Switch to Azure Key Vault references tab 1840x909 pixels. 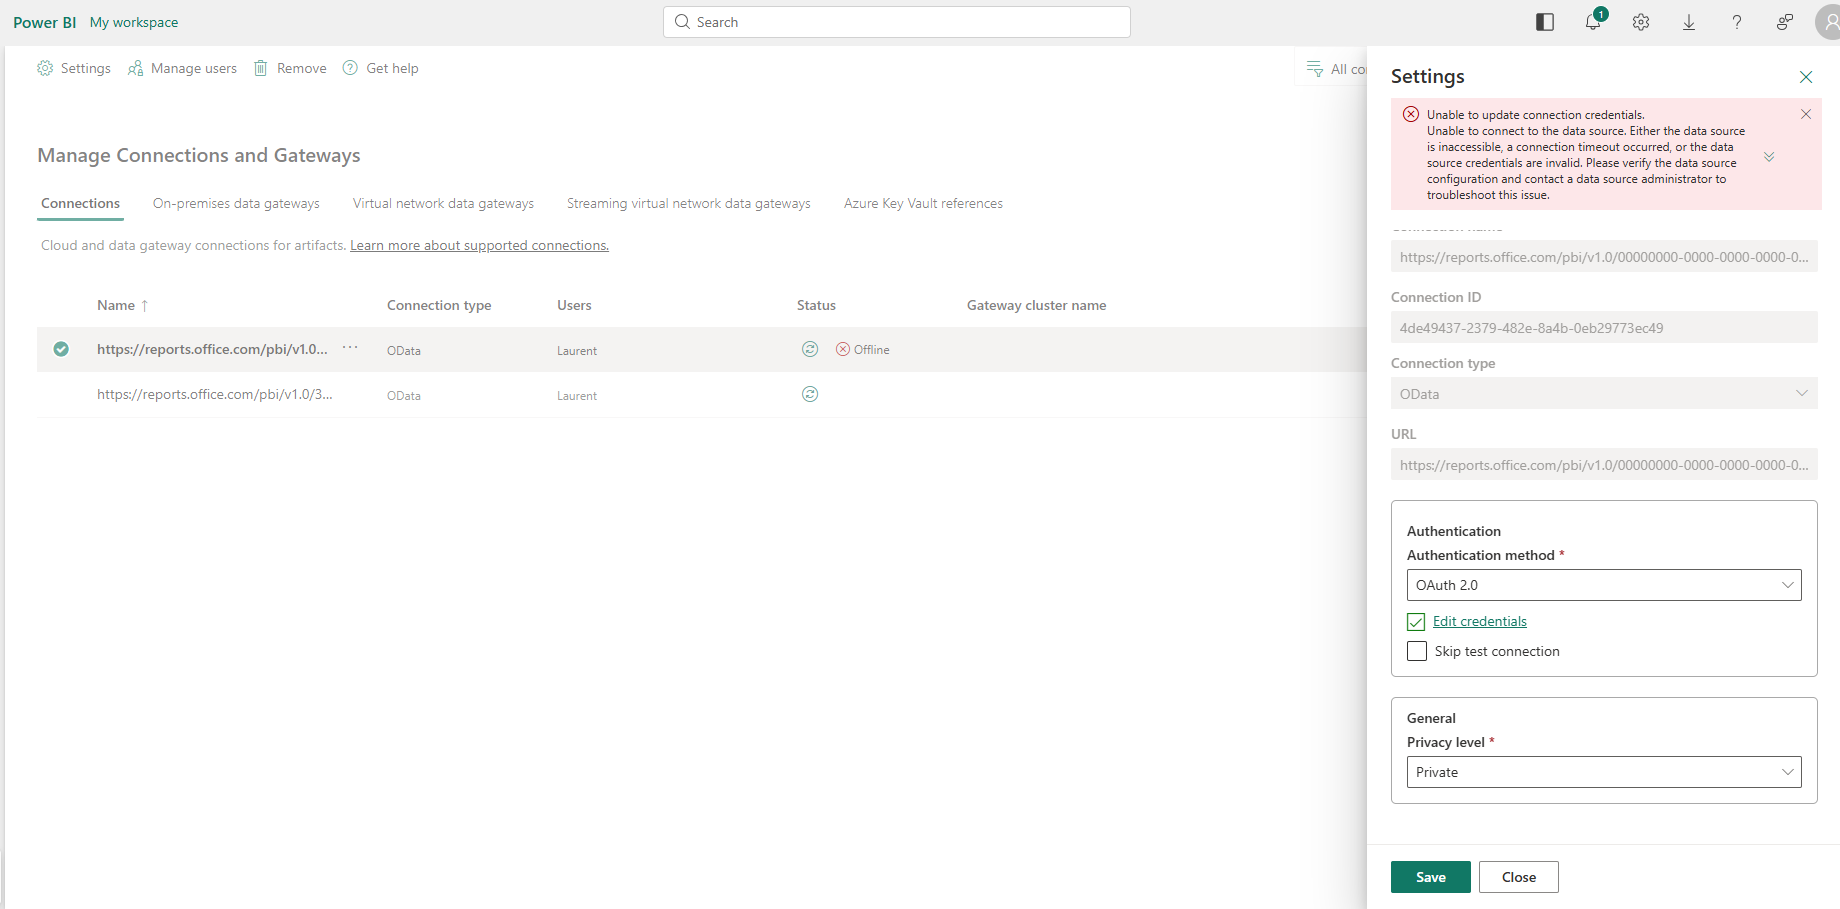923,203
